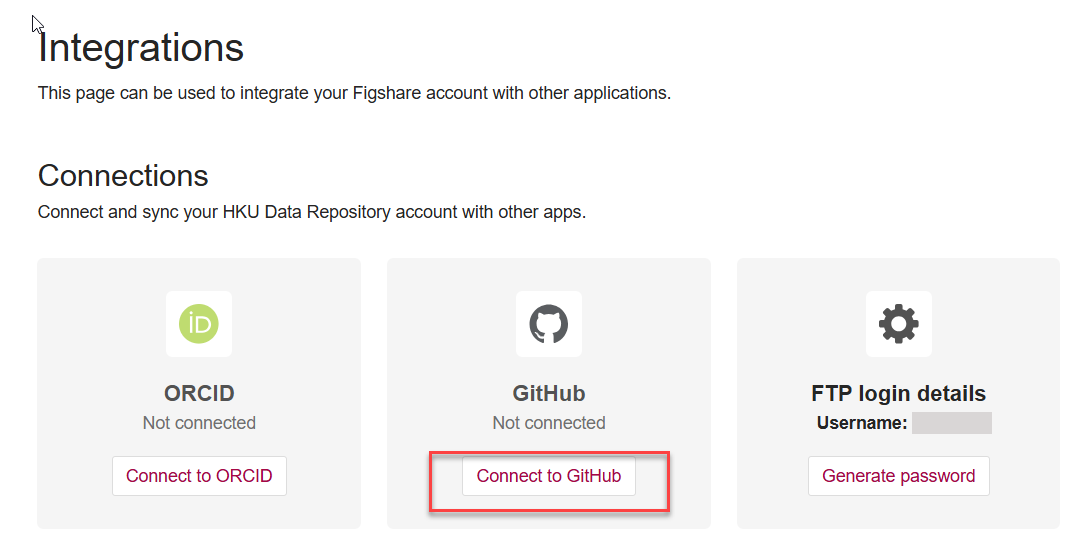Click the green ORCID iD logo icon
Screen dimensions: 1071x551
point(199,324)
